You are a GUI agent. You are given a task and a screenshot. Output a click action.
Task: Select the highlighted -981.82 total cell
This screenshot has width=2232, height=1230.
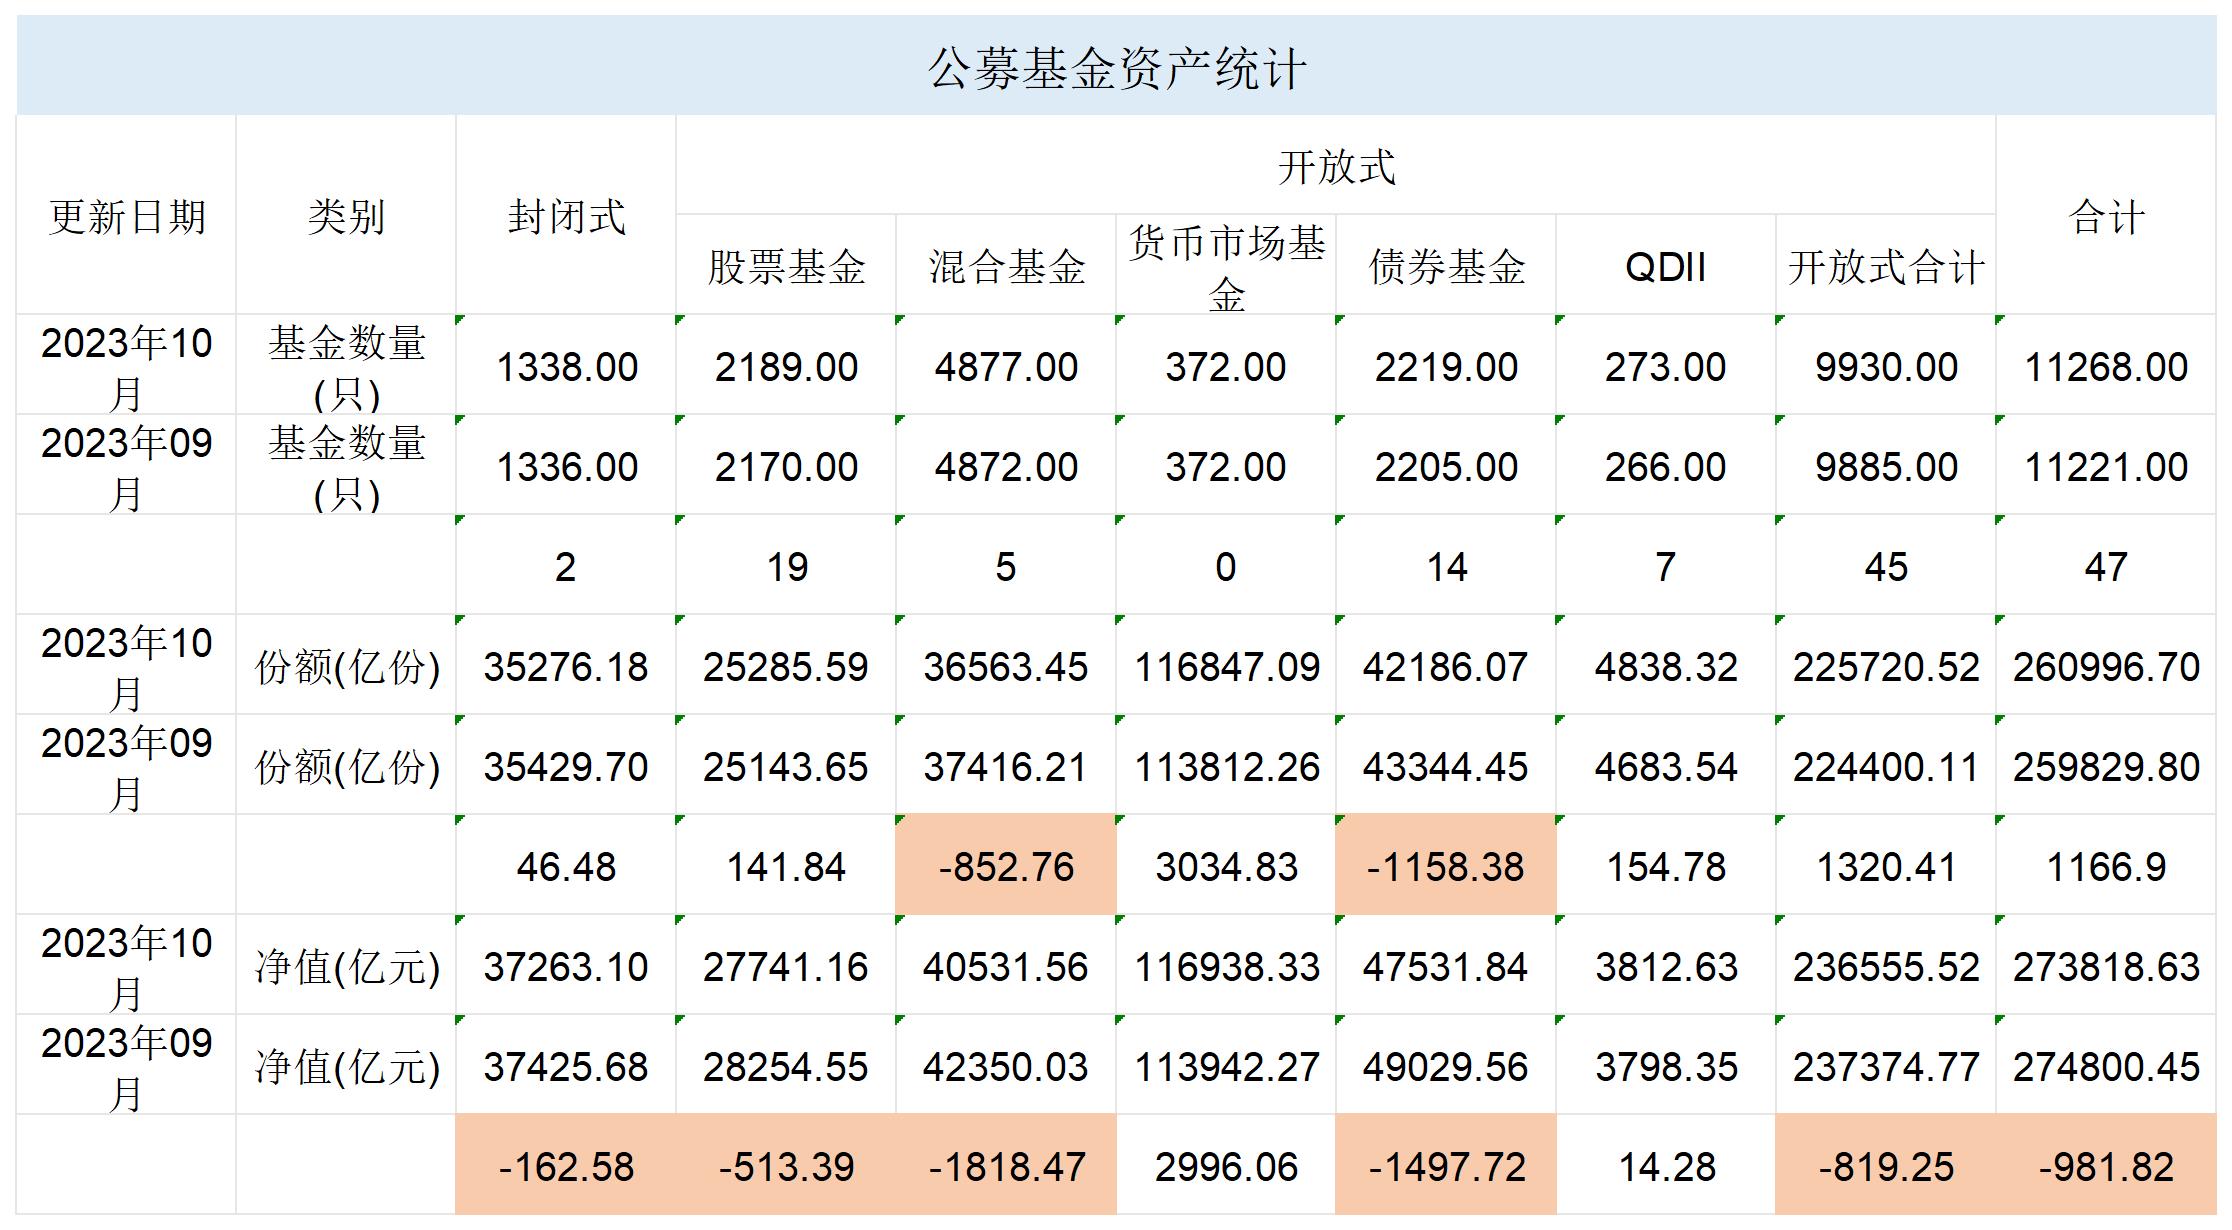tap(2106, 1166)
